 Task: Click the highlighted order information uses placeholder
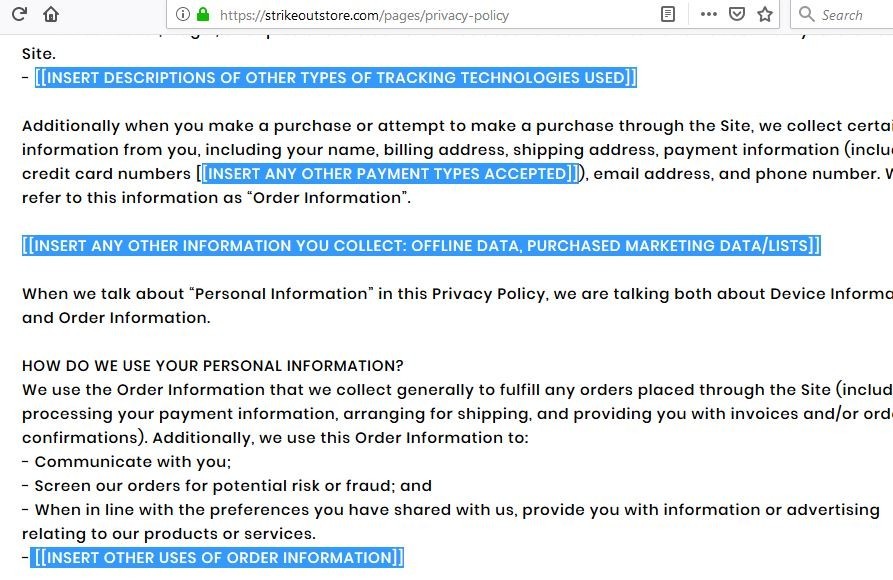tap(216, 557)
